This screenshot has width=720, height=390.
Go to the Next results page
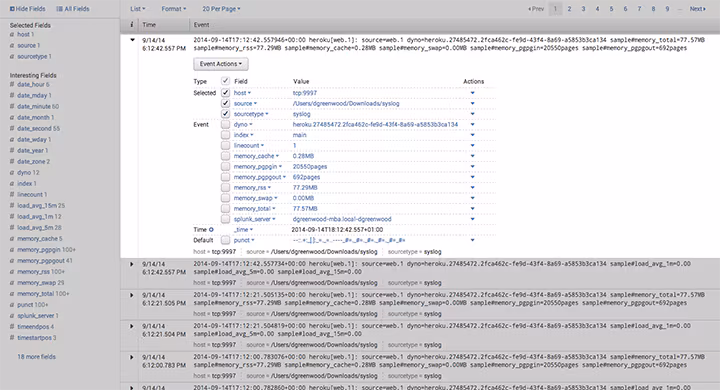(698, 9)
